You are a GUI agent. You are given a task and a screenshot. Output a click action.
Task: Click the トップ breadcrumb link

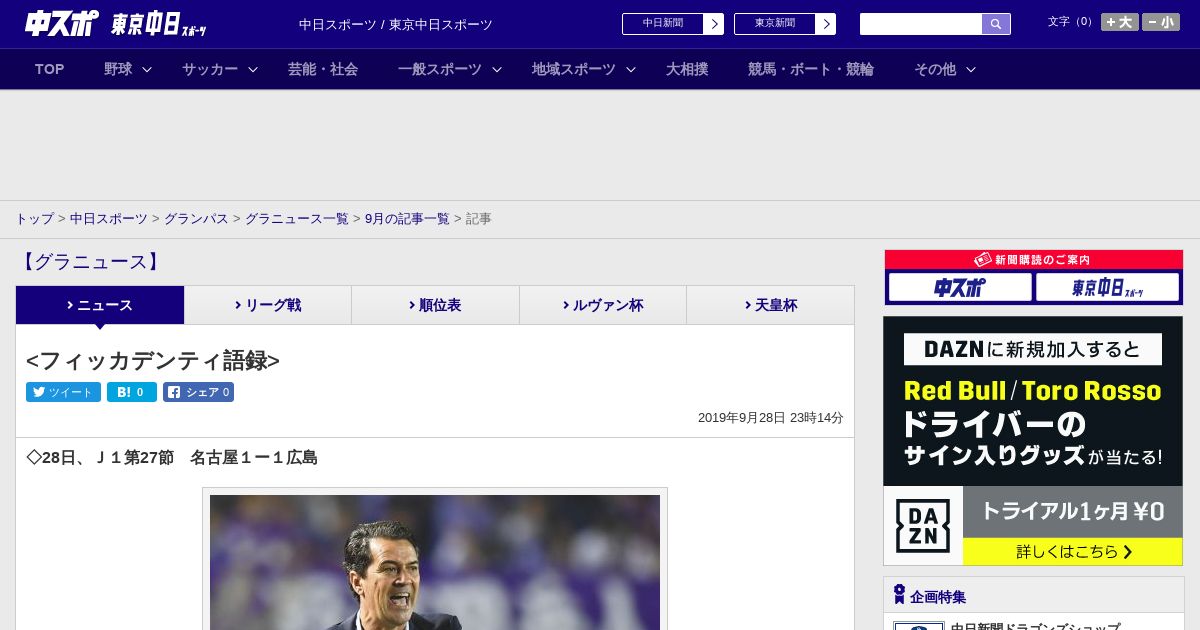click(34, 218)
